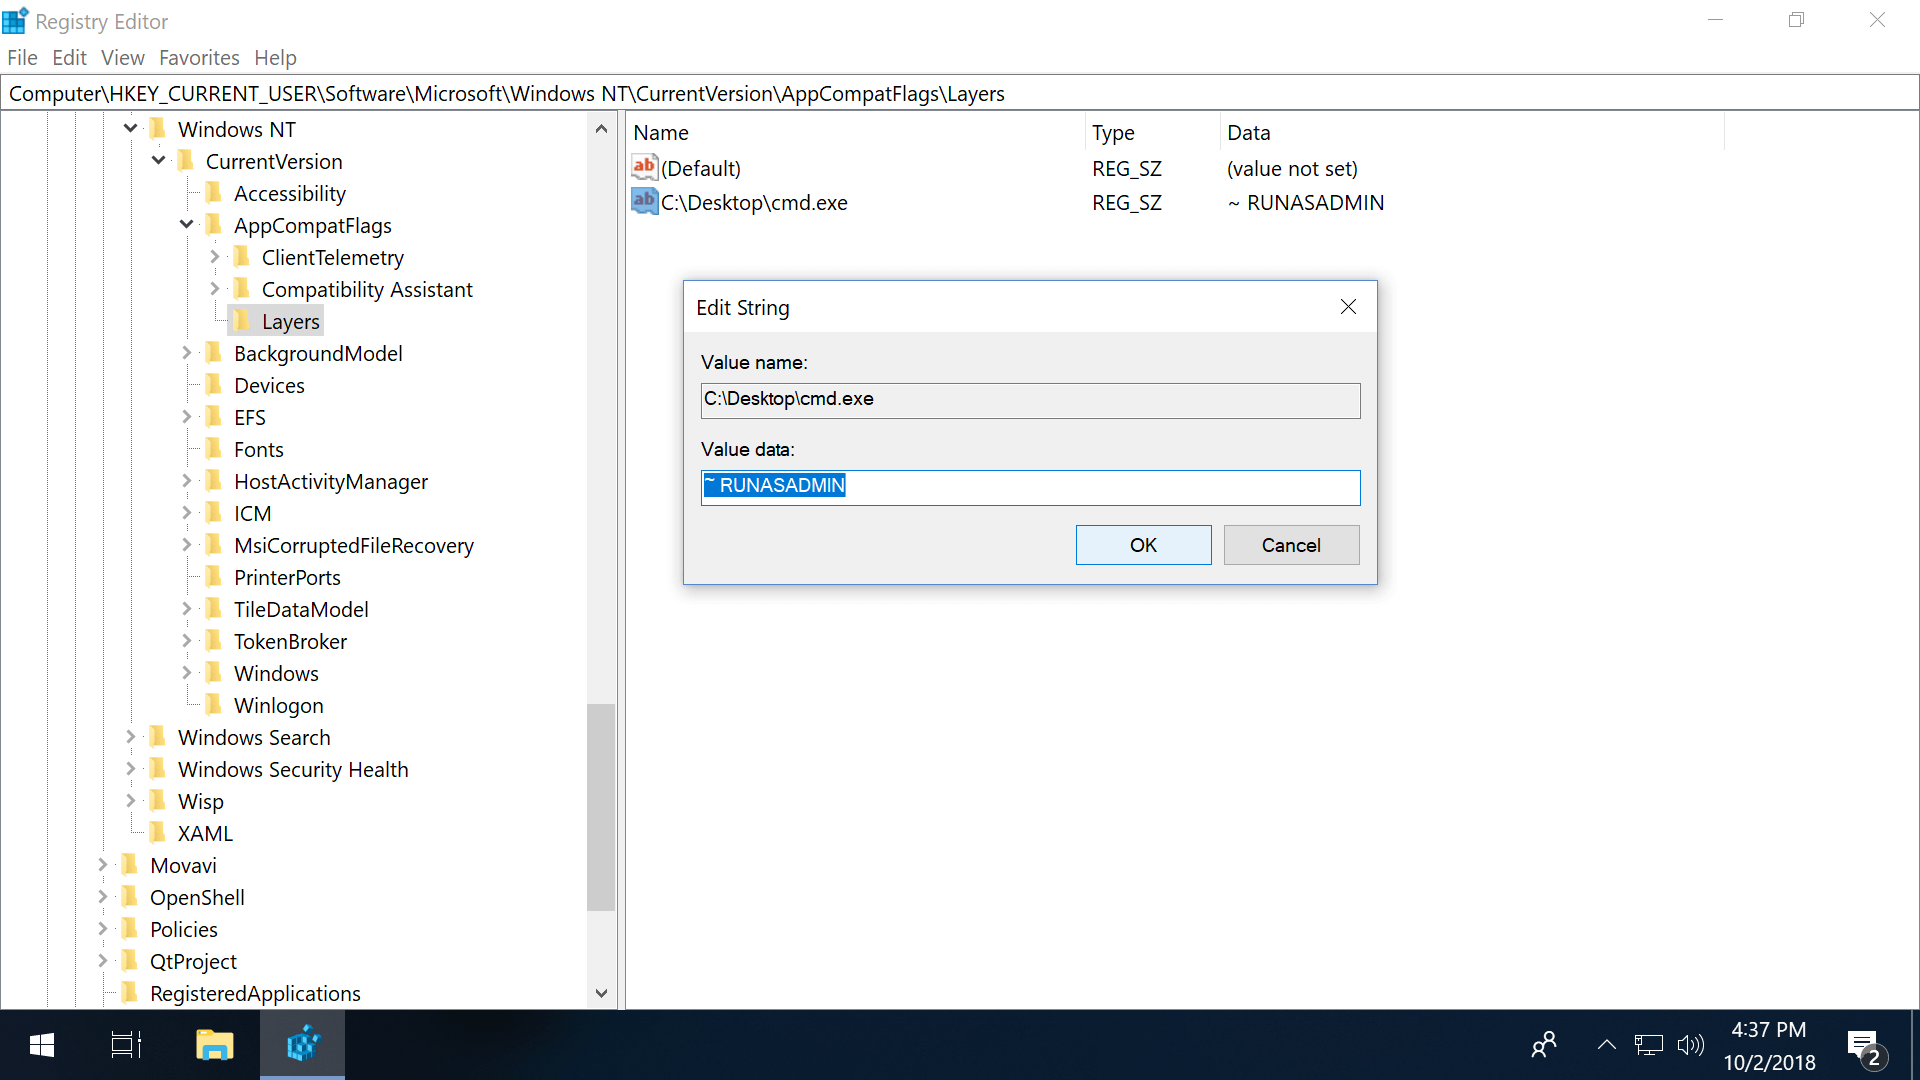The image size is (1920, 1080).
Task: Click the Registry Editor taskbar icon
Action: coord(302,1045)
